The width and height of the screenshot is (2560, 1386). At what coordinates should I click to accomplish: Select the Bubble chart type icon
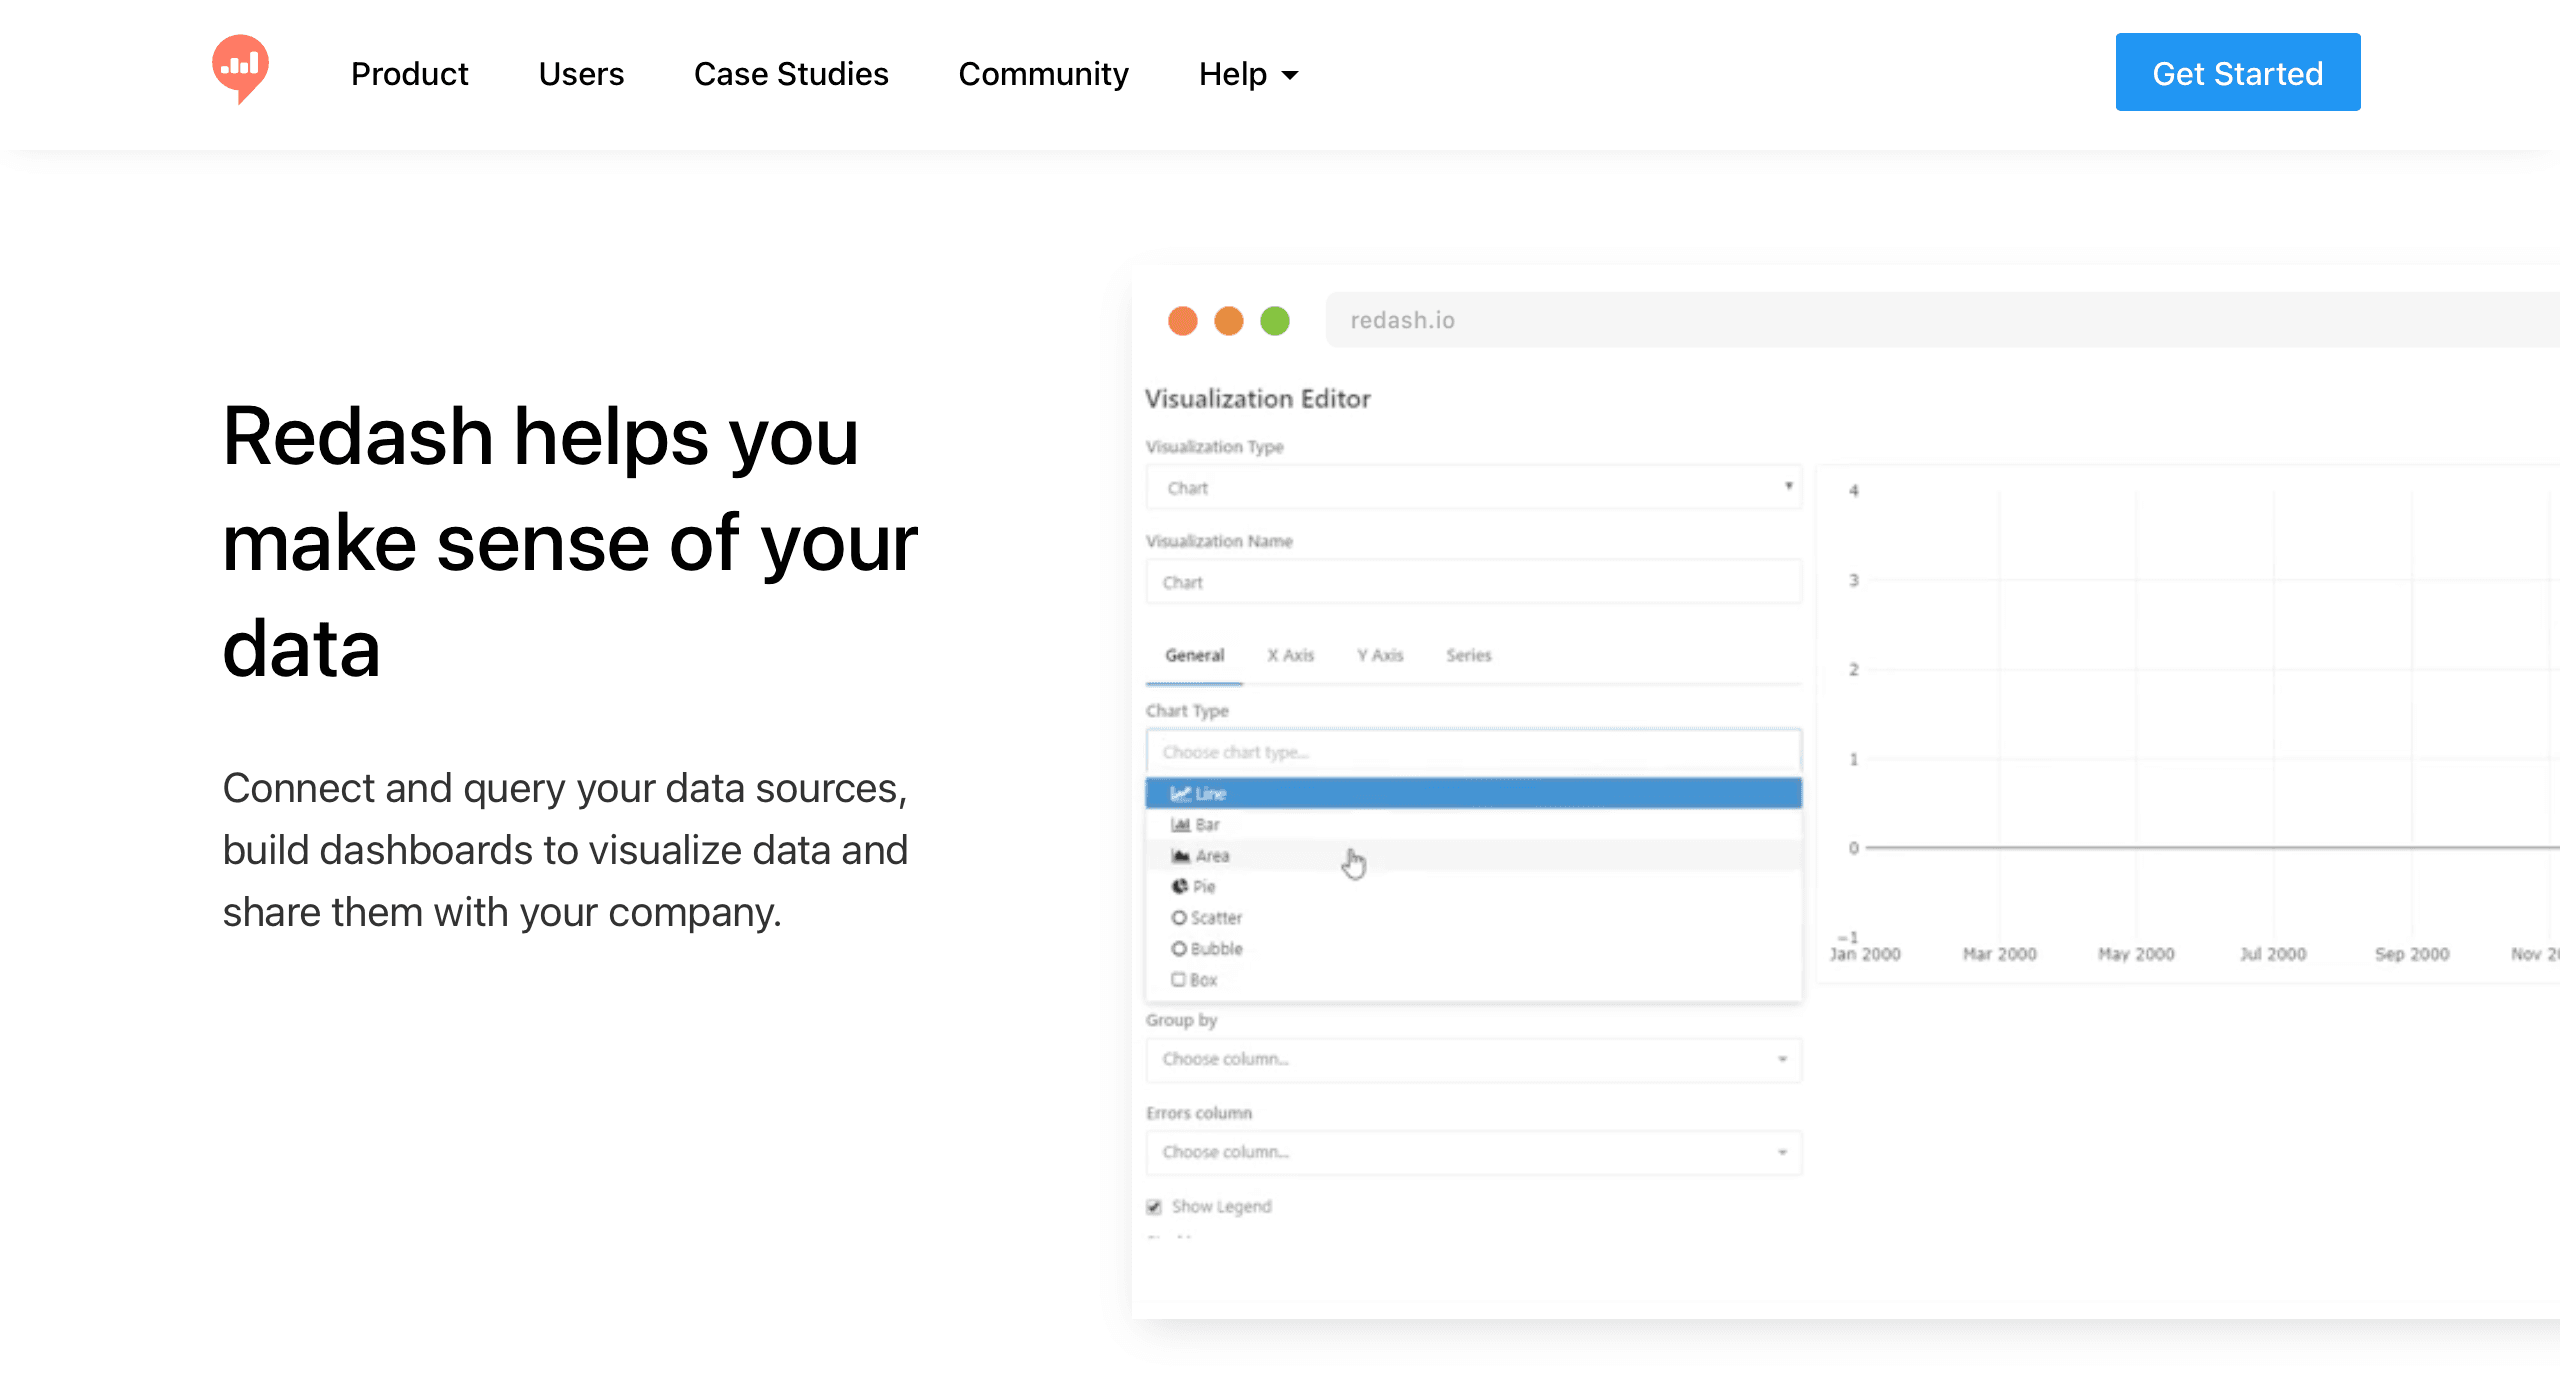pyautogui.click(x=1179, y=948)
